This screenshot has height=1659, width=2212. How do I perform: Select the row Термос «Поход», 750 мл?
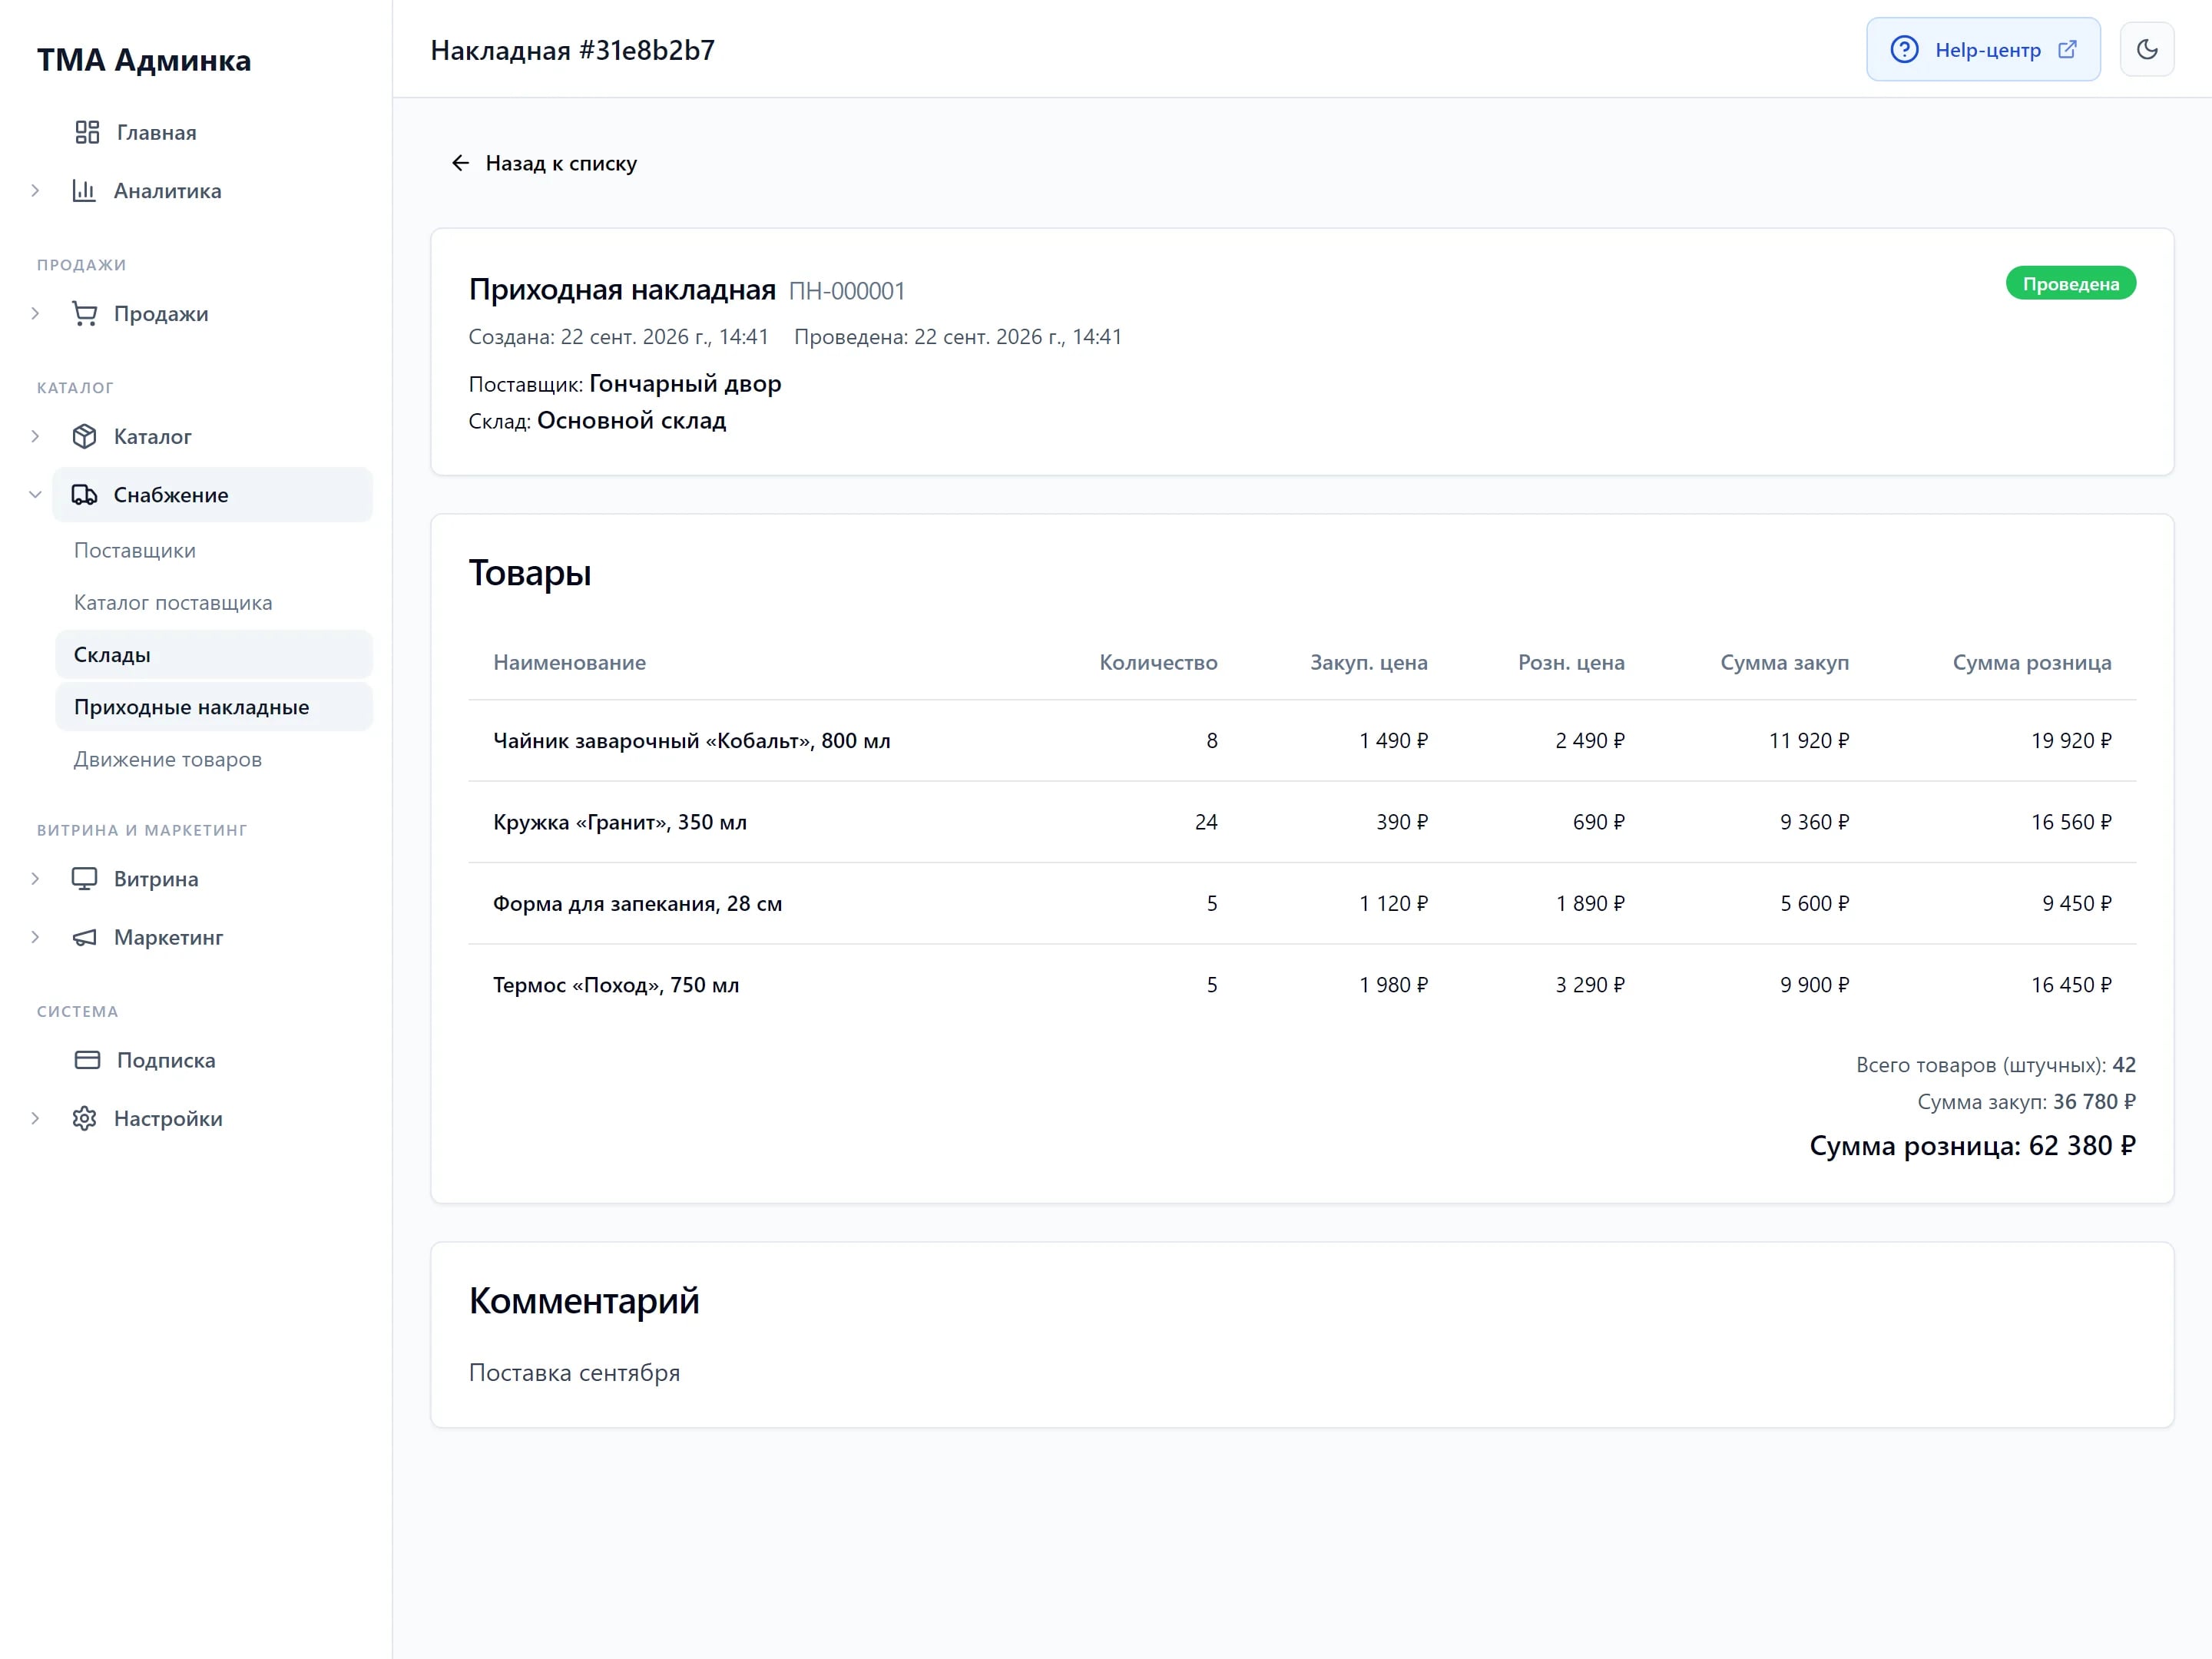1302,985
